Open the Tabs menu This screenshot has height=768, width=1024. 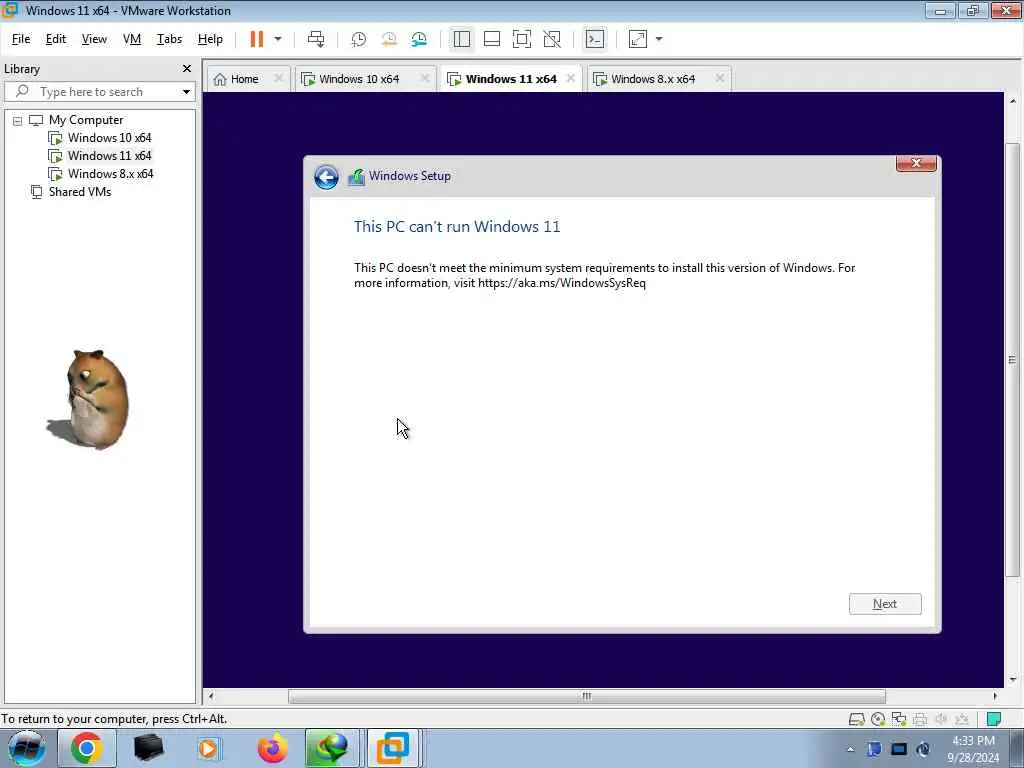point(169,39)
